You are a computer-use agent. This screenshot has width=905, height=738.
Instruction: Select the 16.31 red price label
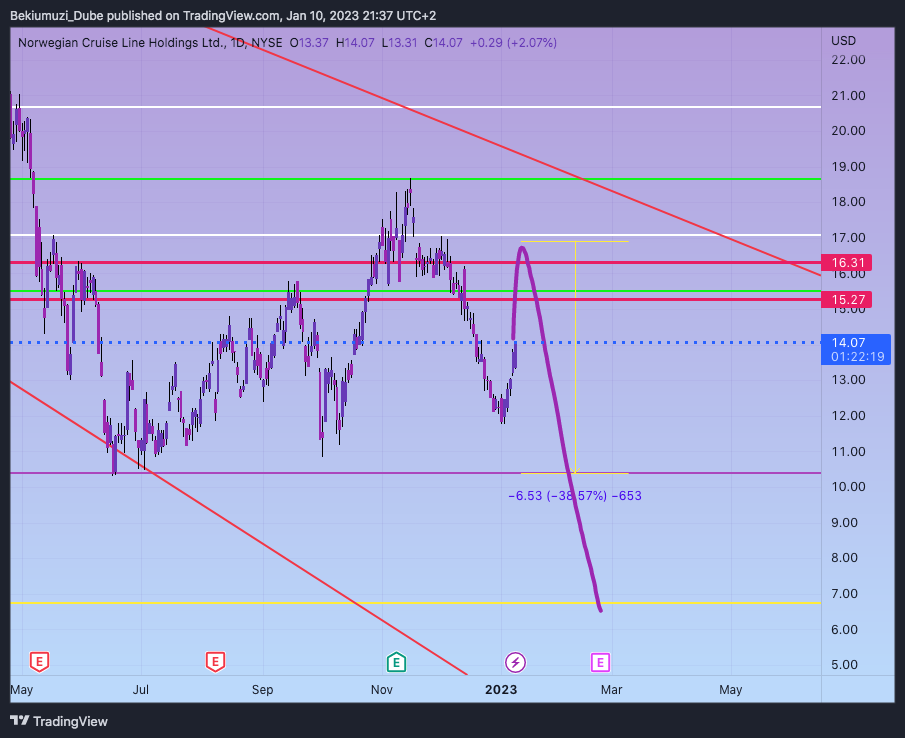[x=847, y=263]
